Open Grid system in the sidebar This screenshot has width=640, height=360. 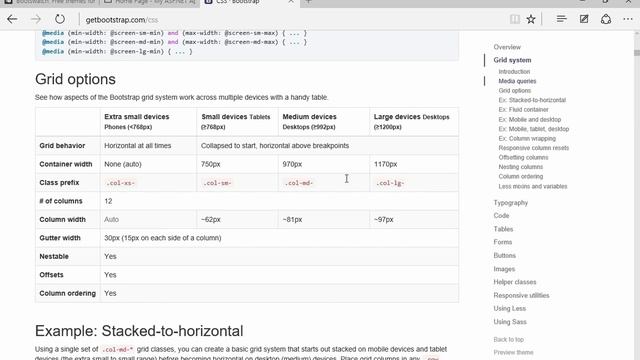coord(512,60)
